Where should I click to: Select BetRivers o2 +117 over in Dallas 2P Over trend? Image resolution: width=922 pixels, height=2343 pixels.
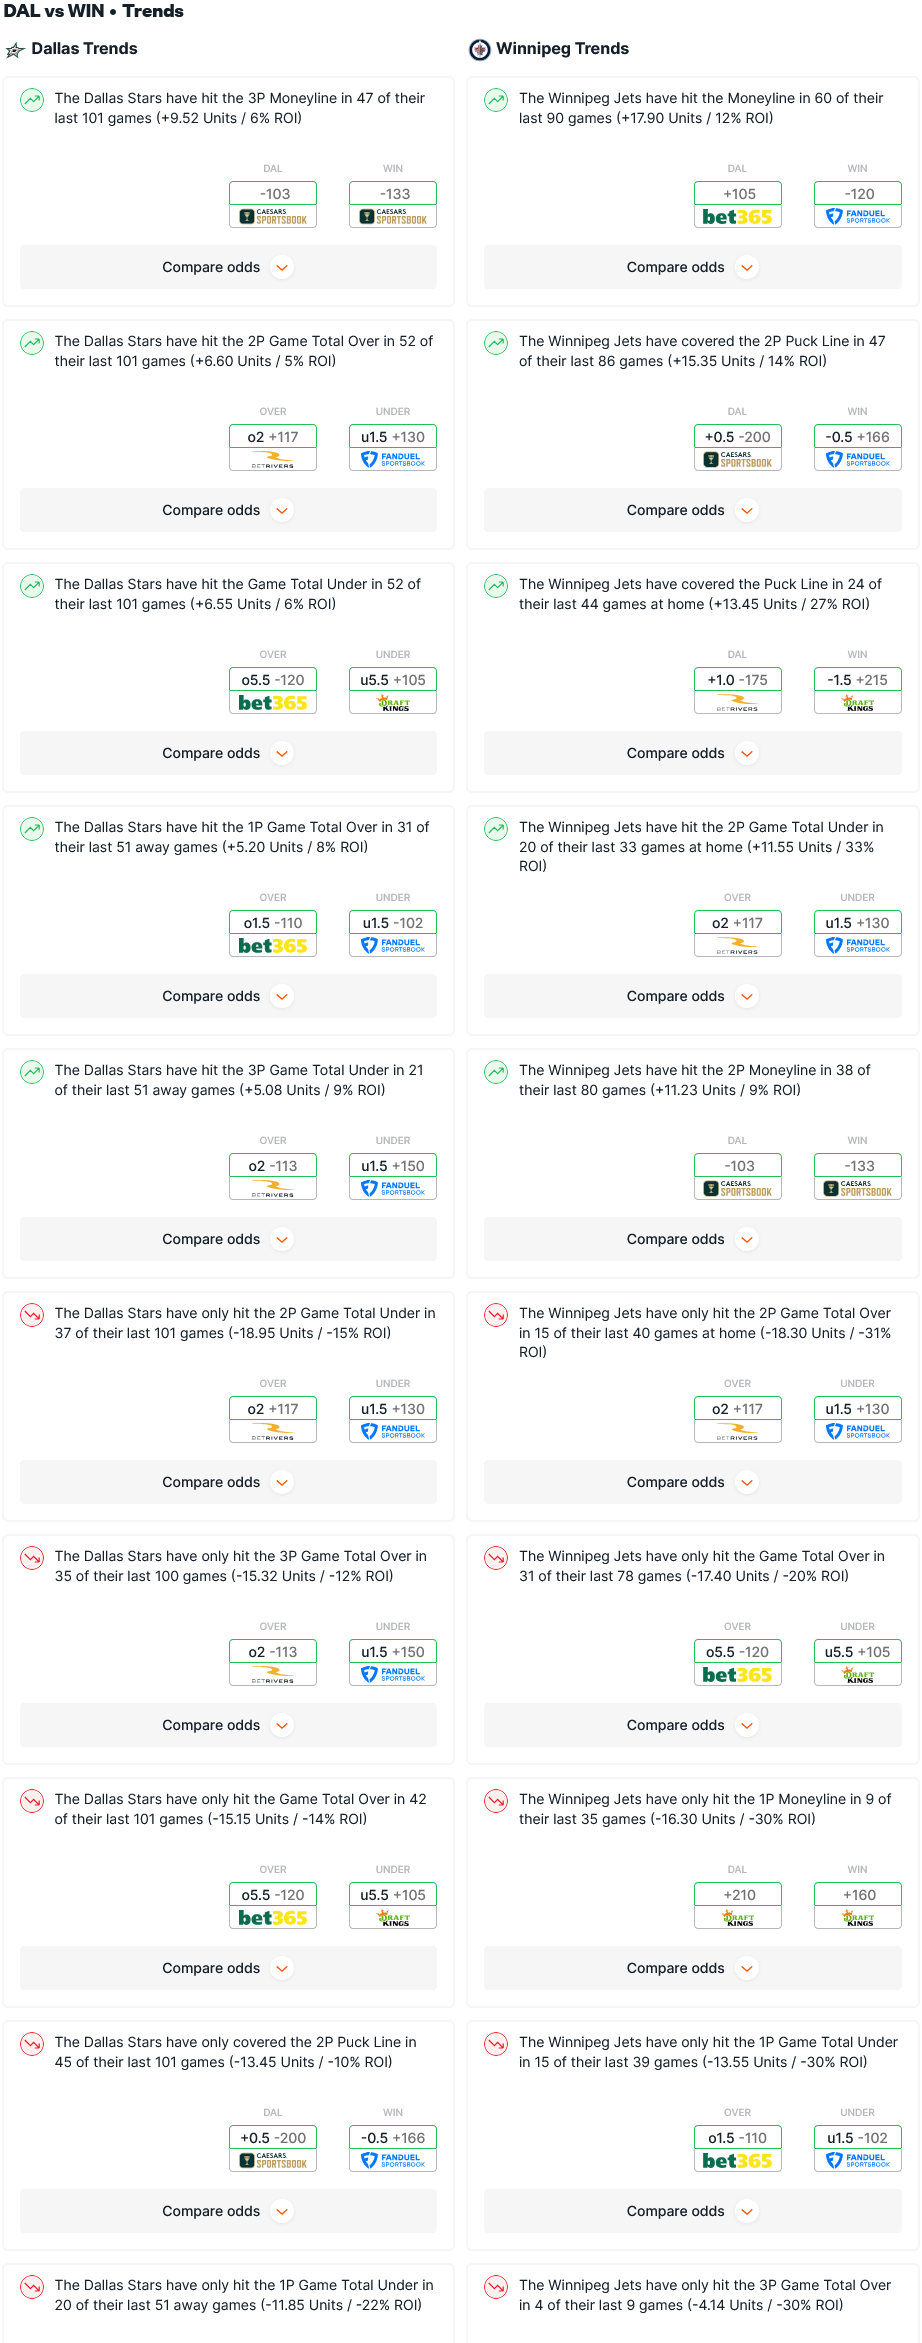[x=273, y=448]
